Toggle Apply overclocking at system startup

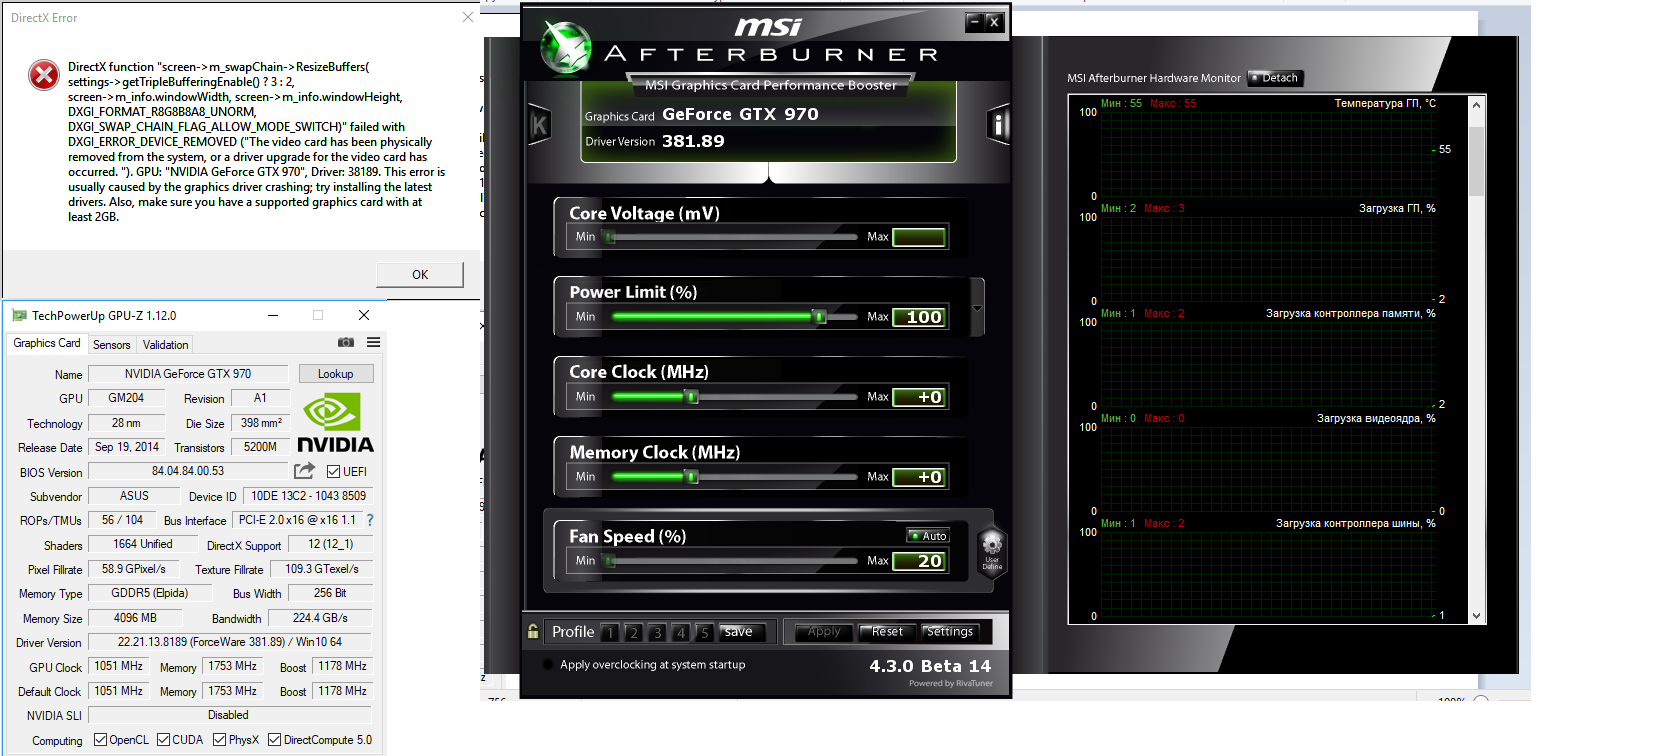coord(548,665)
